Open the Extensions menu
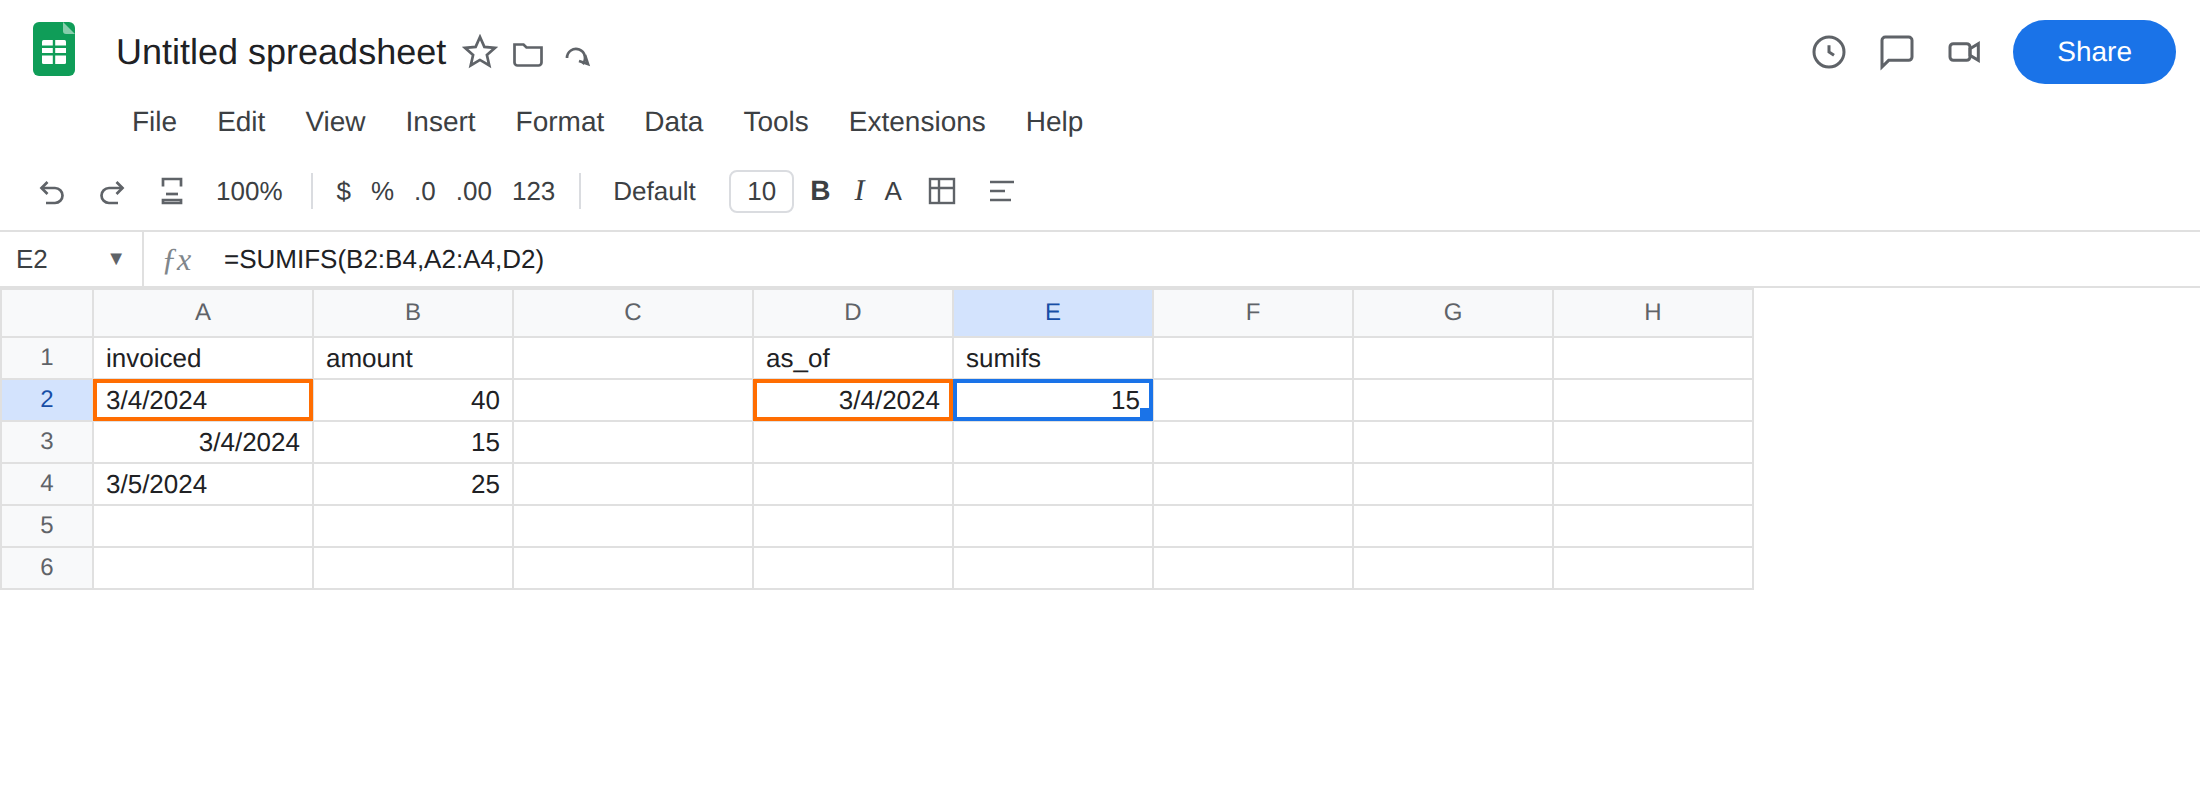Screen dimensions: 2200x800 coord(917,122)
